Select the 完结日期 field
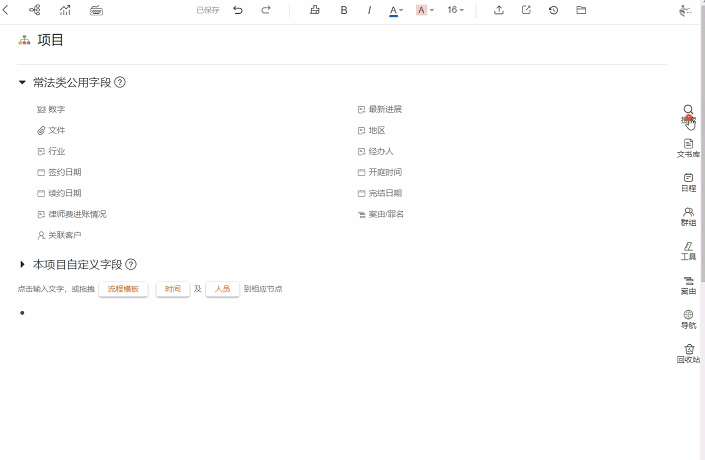 (x=380, y=193)
